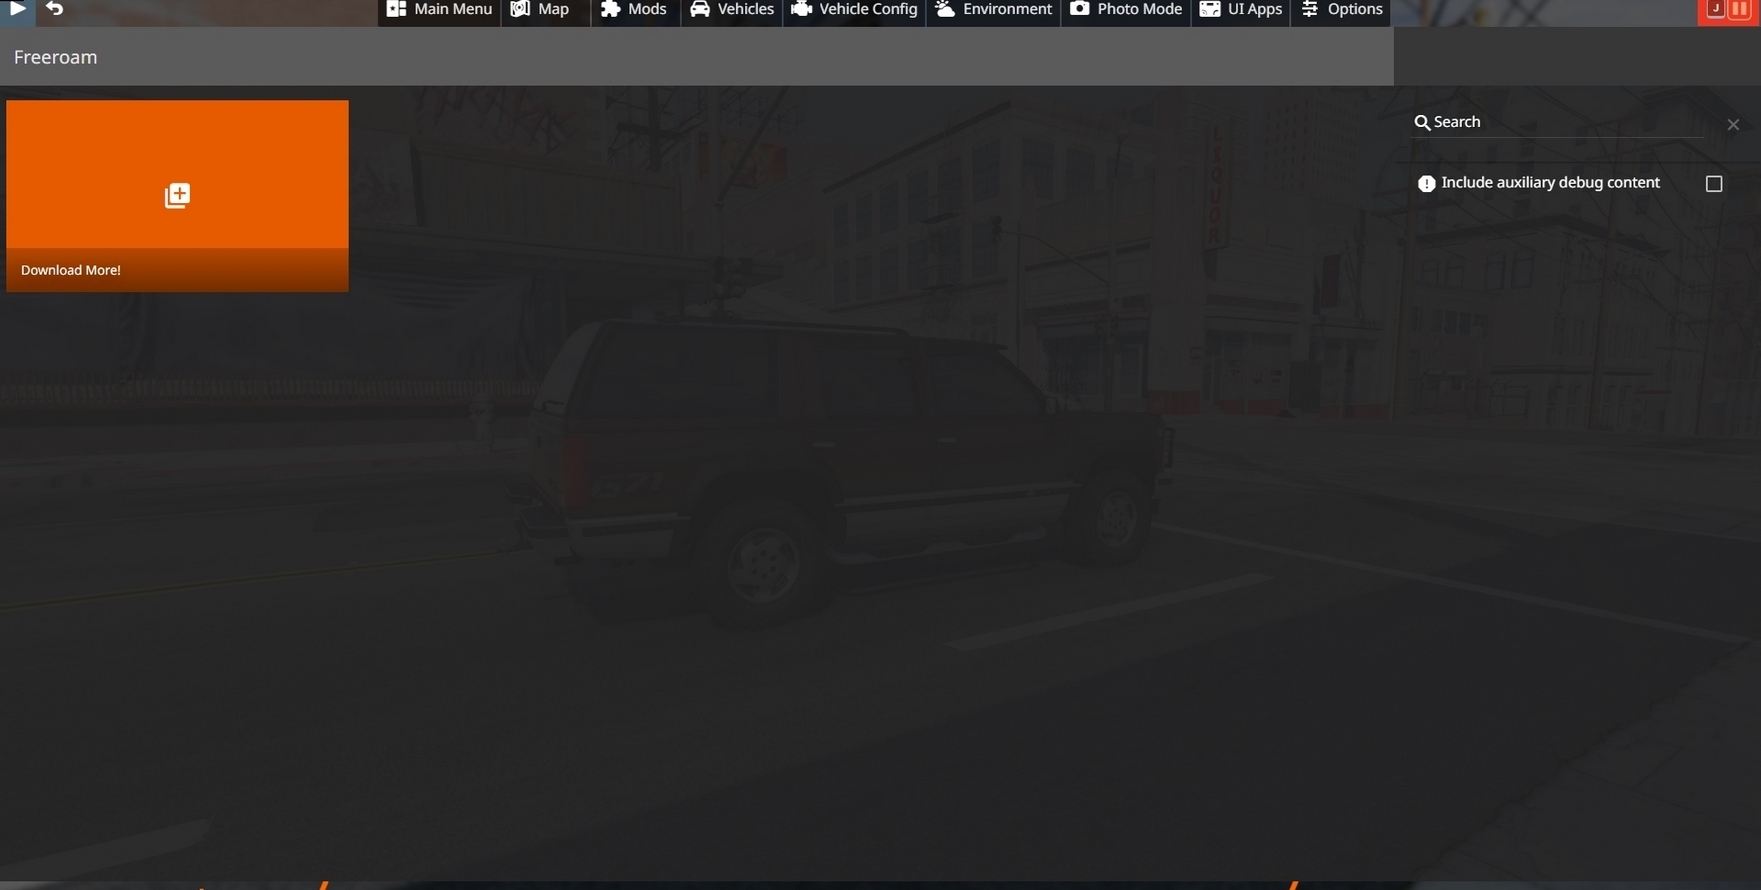Open the Options menu
Image resolution: width=1761 pixels, height=890 pixels.
click(1341, 10)
